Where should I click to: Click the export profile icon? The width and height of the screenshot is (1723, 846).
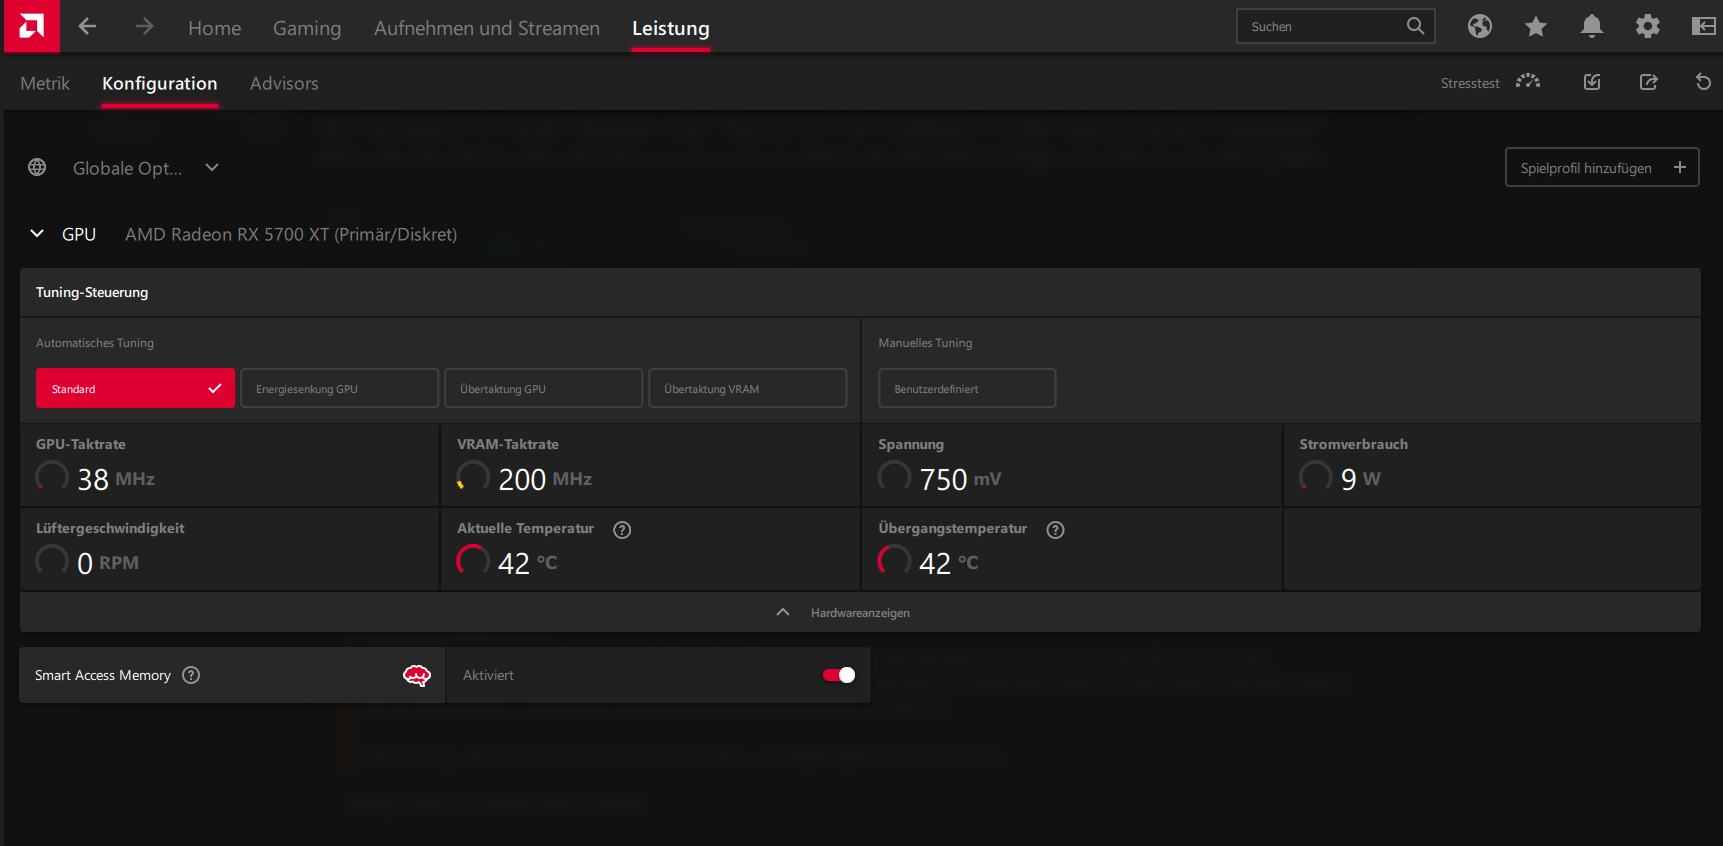pos(1649,82)
